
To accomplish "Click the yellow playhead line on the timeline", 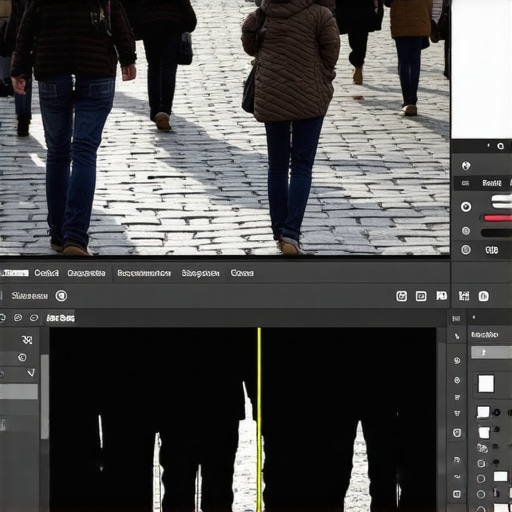I will coord(259,420).
